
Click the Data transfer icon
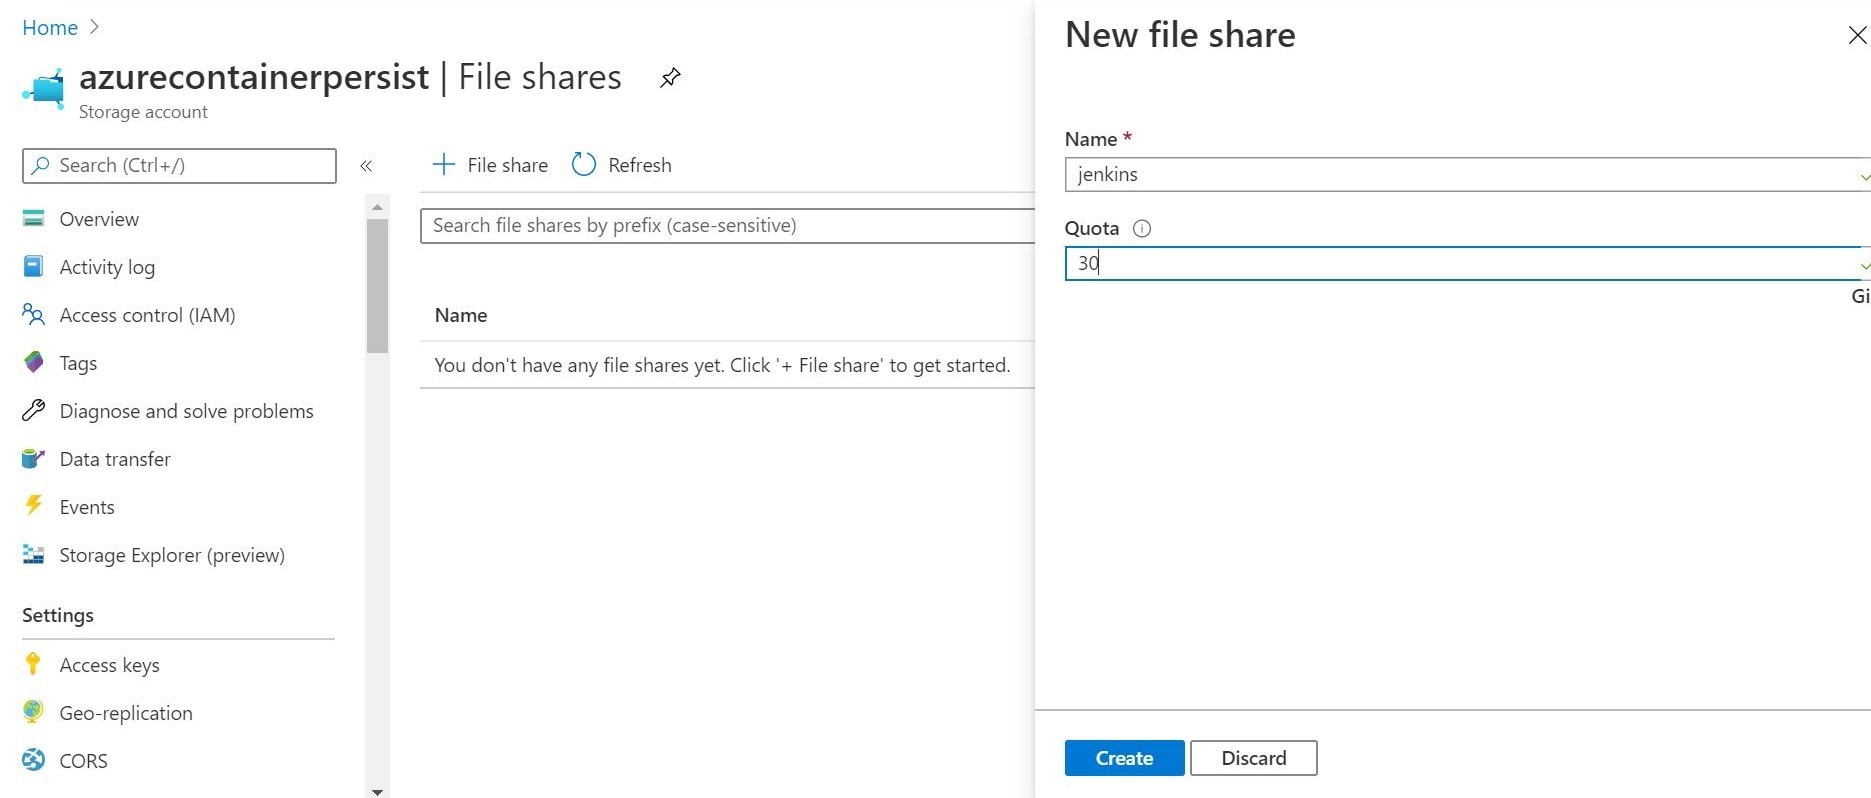(x=34, y=458)
